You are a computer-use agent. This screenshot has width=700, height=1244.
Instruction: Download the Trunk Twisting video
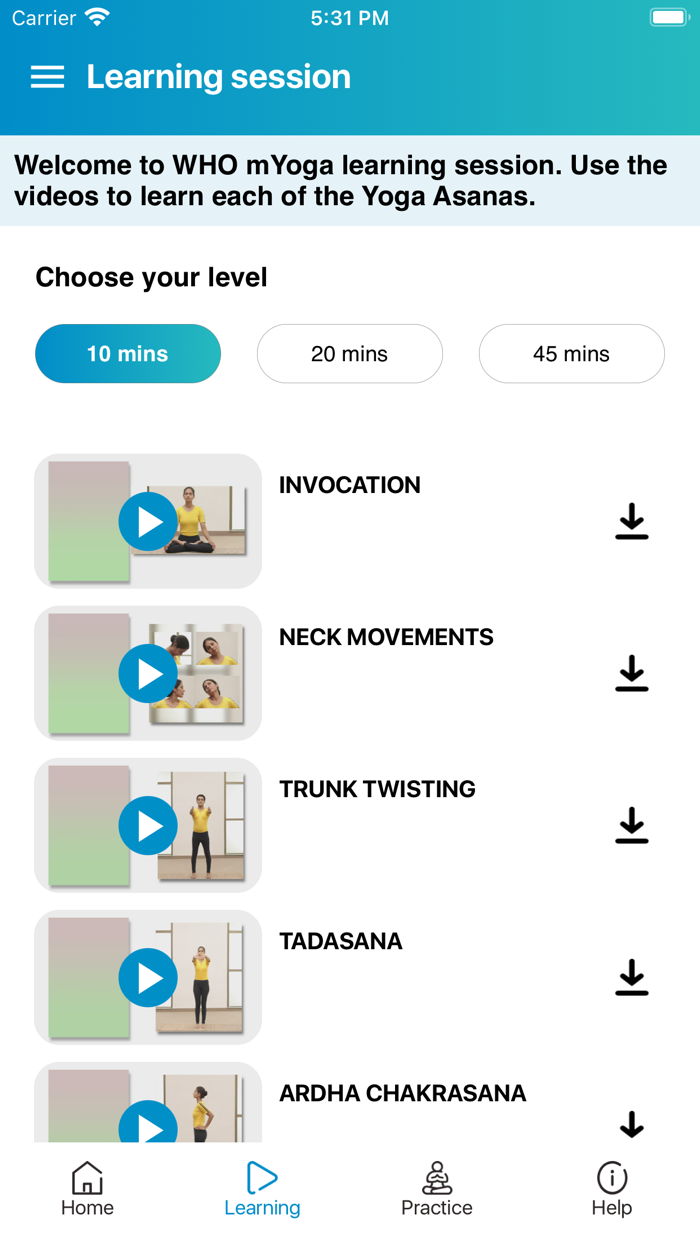(x=631, y=825)
